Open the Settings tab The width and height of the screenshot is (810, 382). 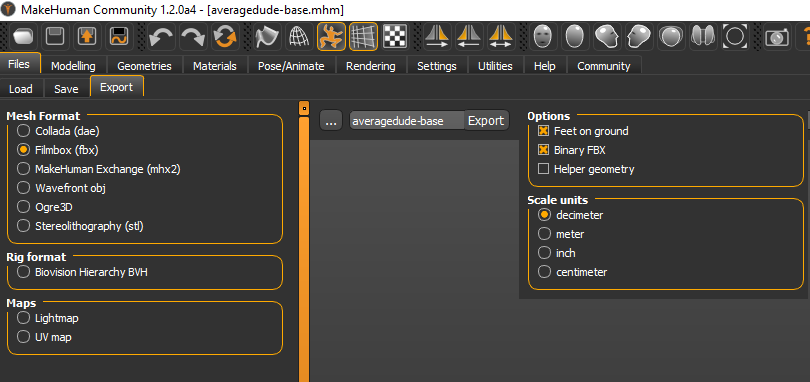437,66
